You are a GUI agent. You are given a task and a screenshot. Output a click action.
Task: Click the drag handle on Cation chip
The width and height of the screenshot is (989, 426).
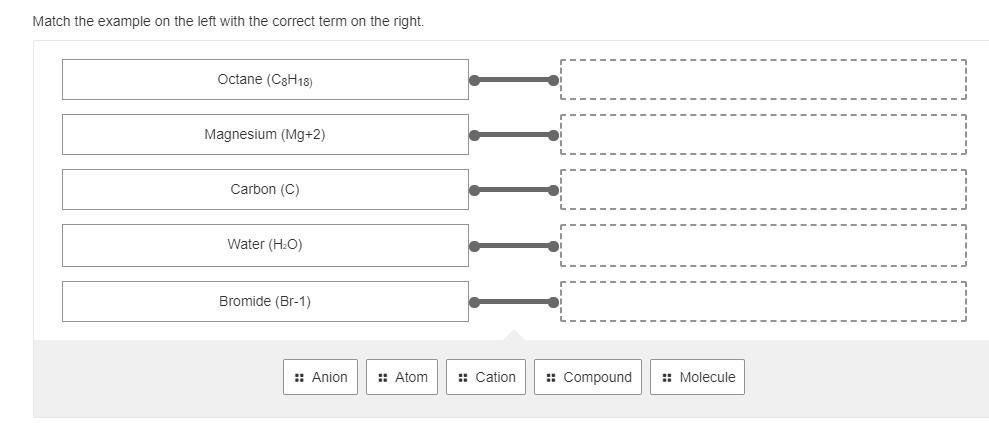point(463,378)
